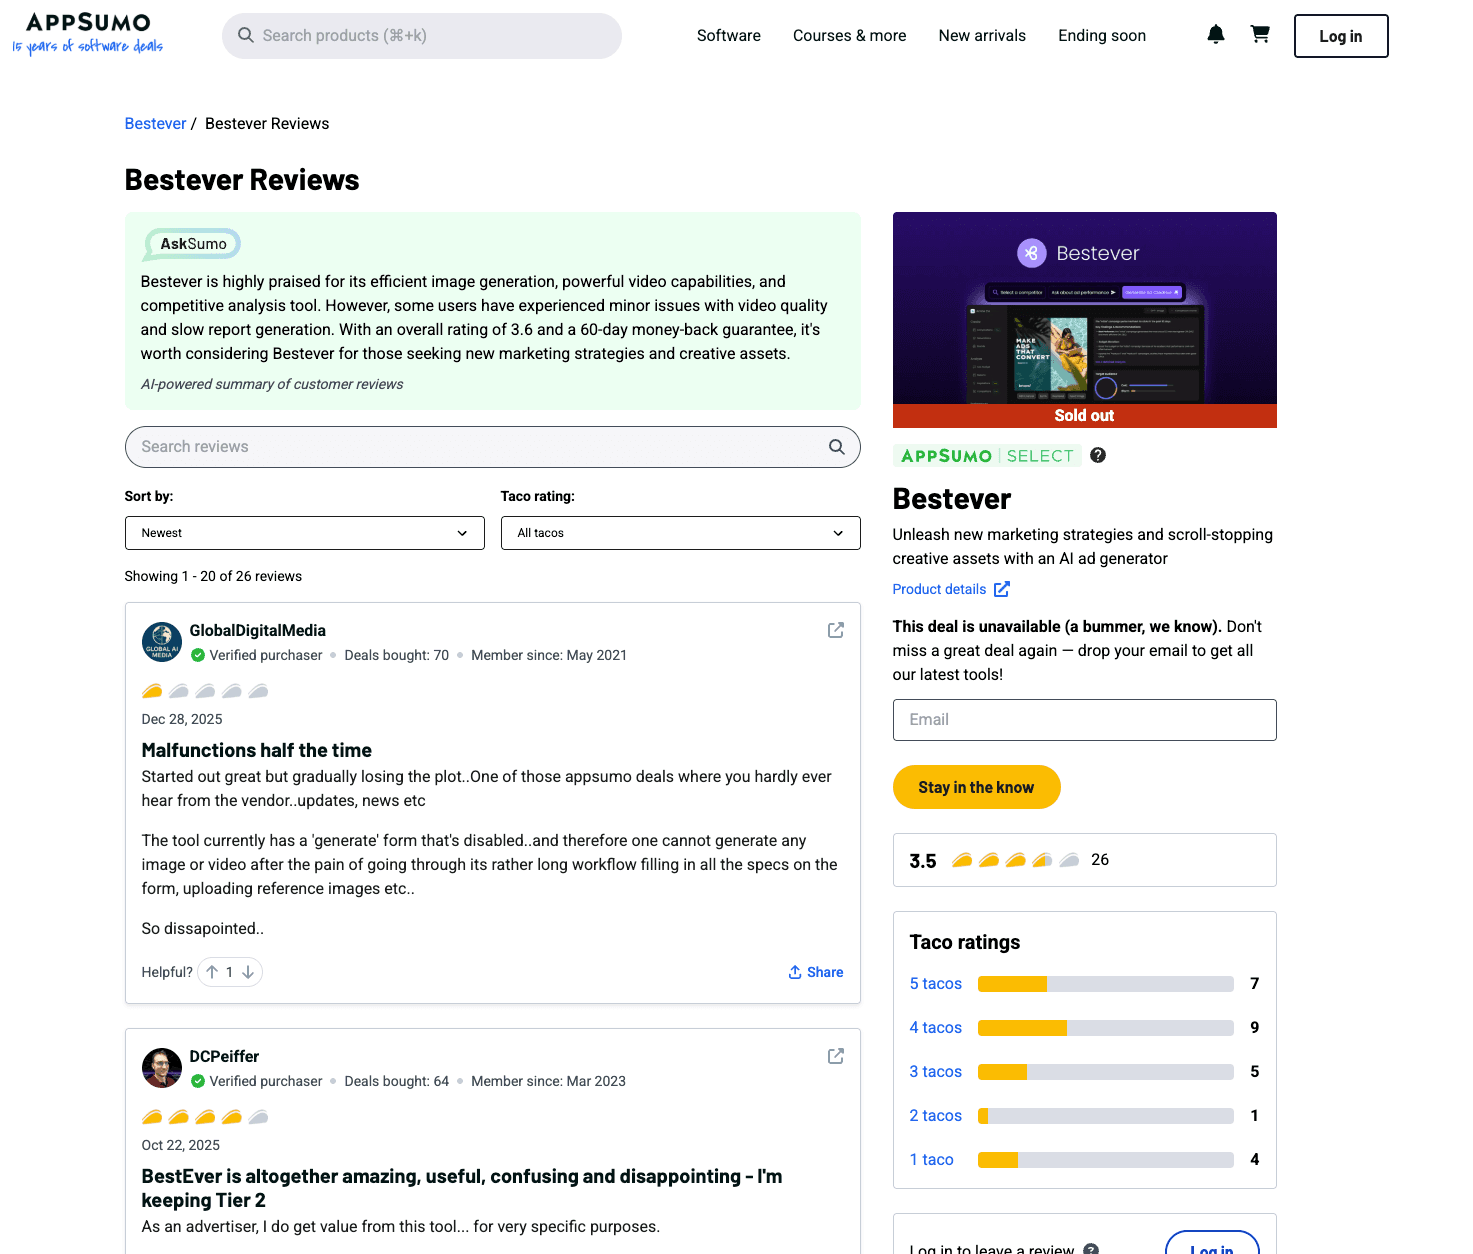Share the GlobalDigitalMedia review

[x=816, y=972]
